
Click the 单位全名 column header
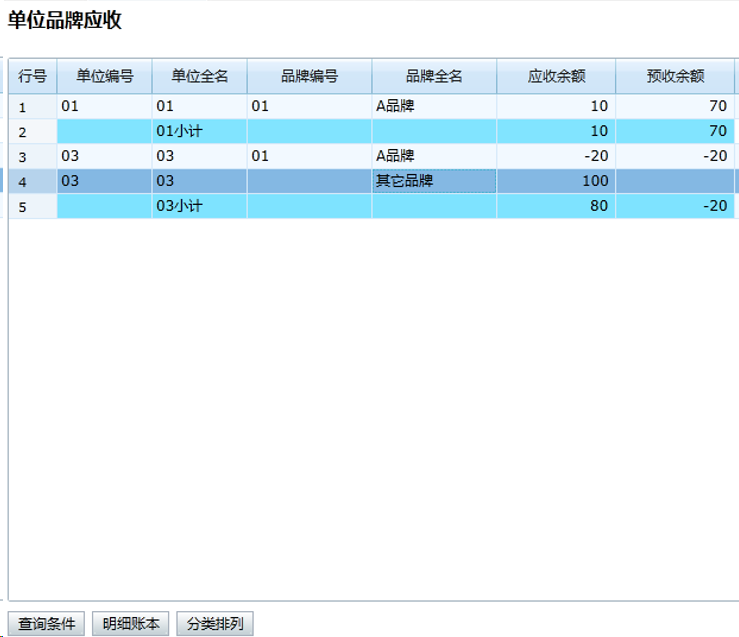click(199, 77)
